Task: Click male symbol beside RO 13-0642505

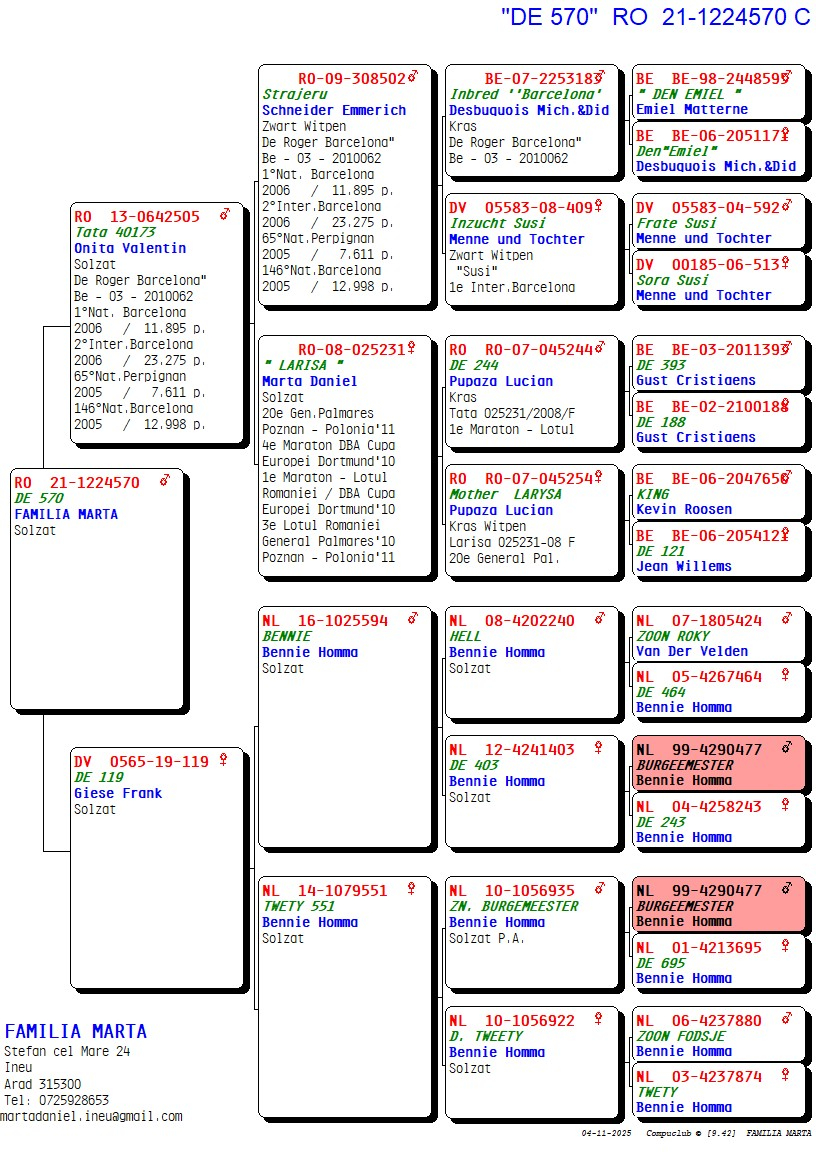Action: point(225,215)
